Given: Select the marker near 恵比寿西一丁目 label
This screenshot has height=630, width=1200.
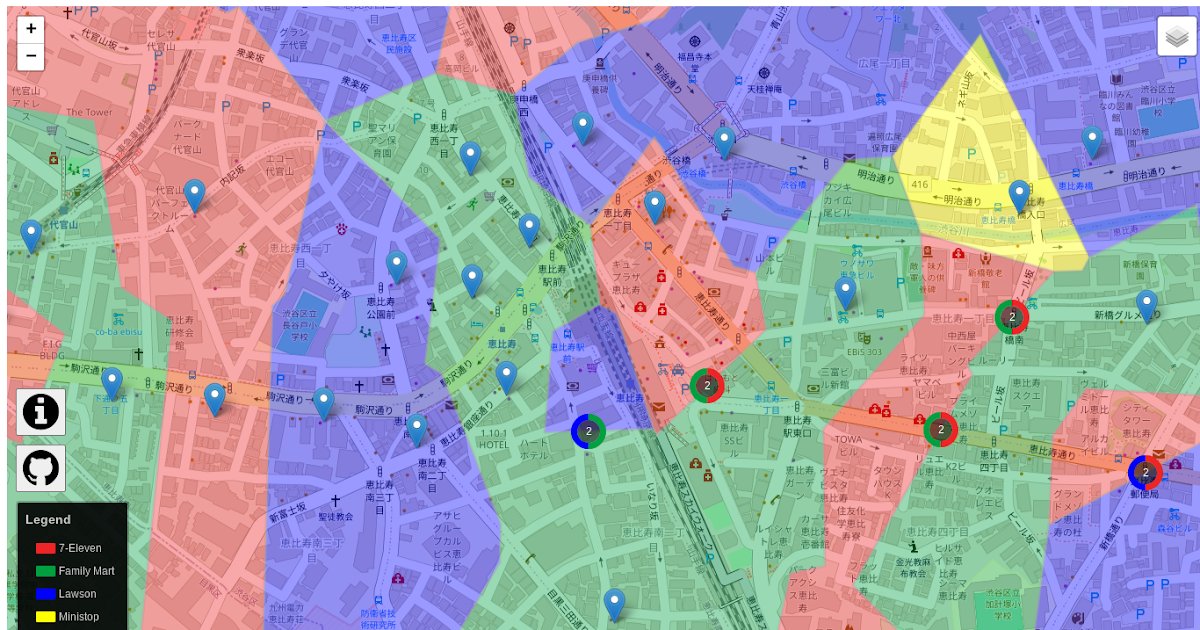Looking at the screenshot, I should pos(471,159).
